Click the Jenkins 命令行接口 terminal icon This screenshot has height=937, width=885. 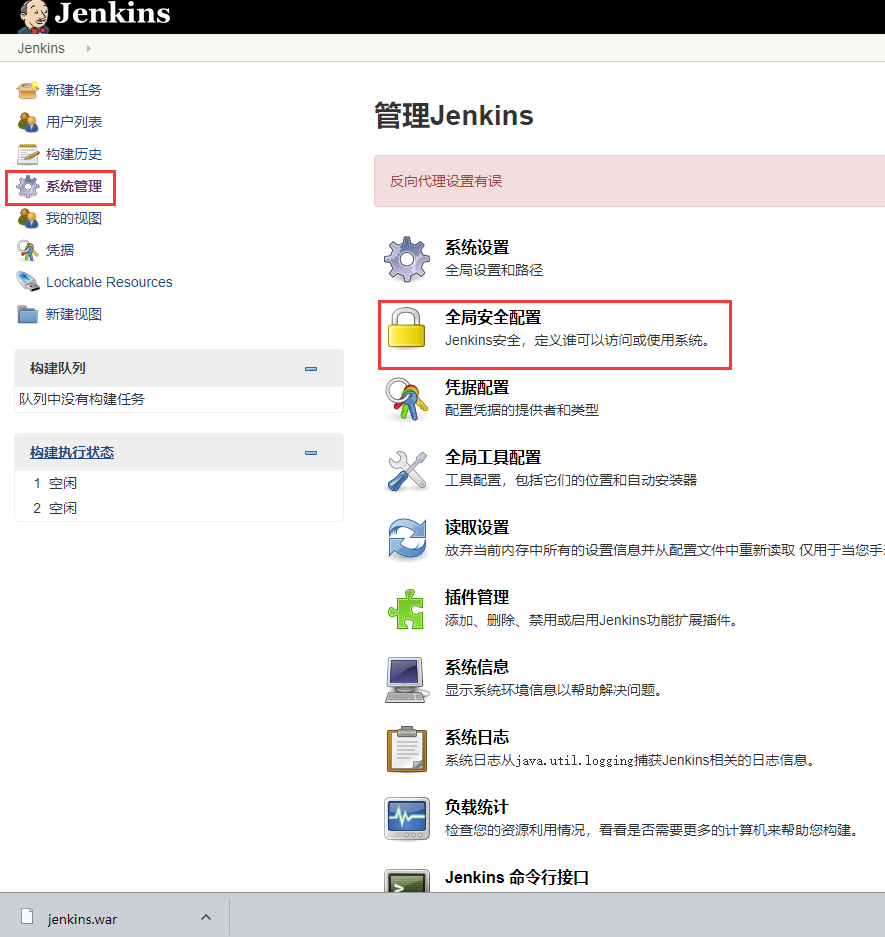pyautogui.click(x=406, y=881)
